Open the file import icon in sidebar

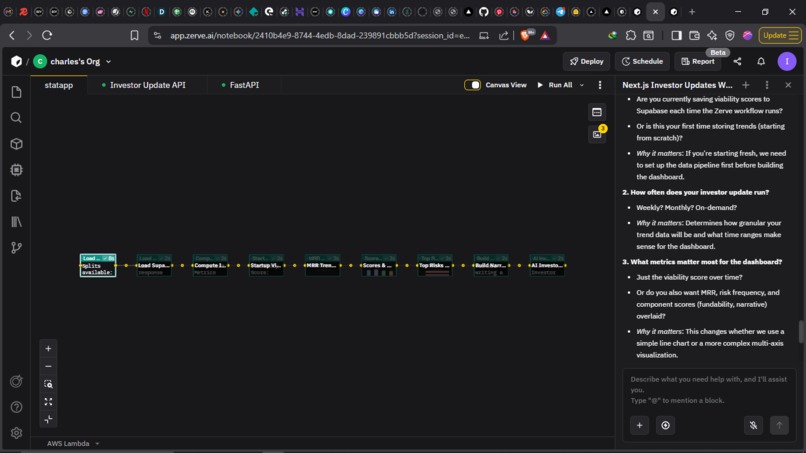(16, 196)
